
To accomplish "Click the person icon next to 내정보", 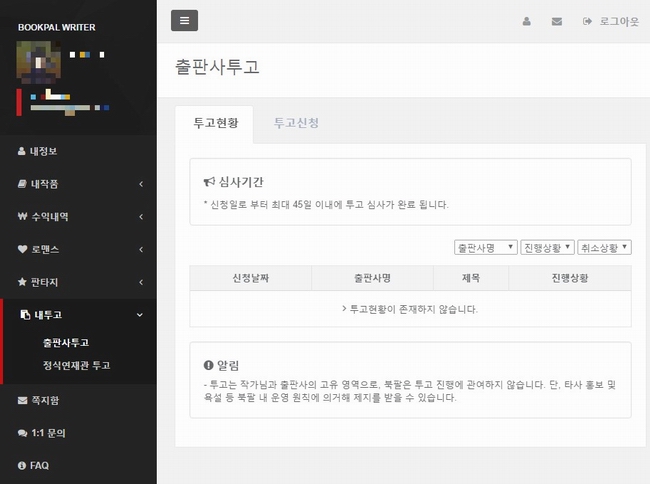I will (22, 151).
